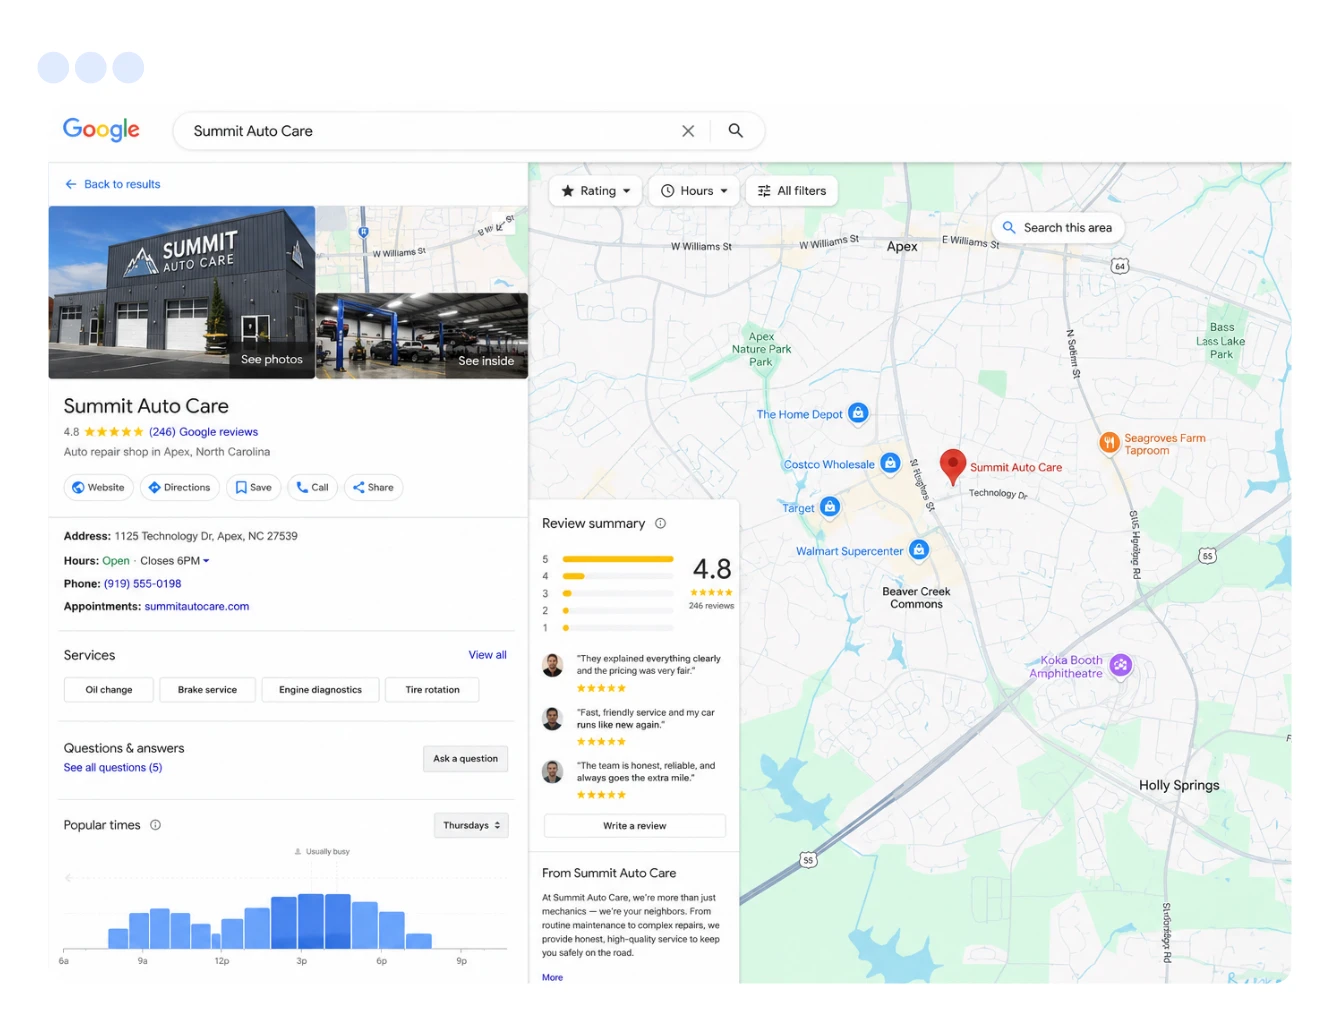Click the previous-day arrow in Popular times chart
Viewport: 1340px width, 1026px height.
[68, 878]
